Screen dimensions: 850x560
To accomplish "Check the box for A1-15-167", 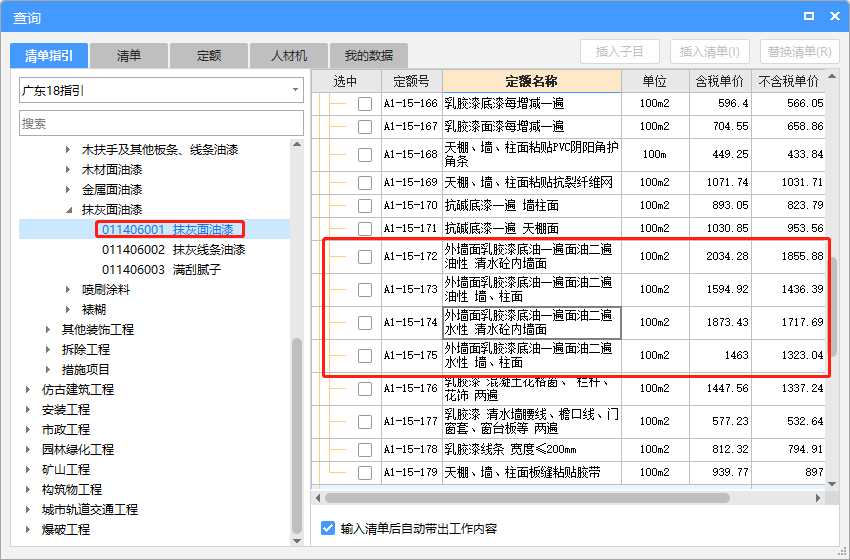I will pos(365,127).
